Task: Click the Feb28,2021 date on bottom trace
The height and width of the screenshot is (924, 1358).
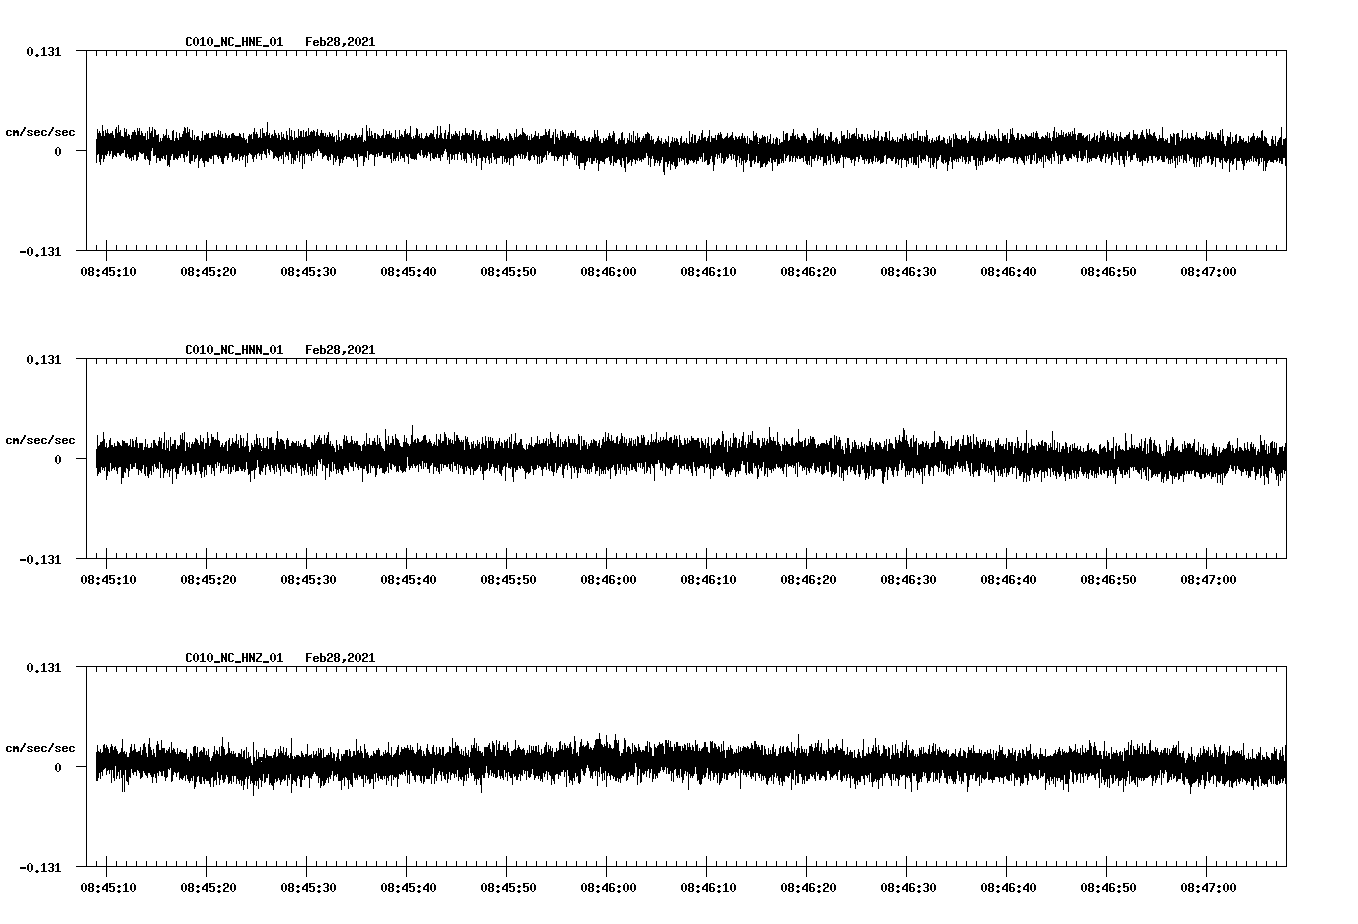Action: pyautogui.click(x=340, y=658)
